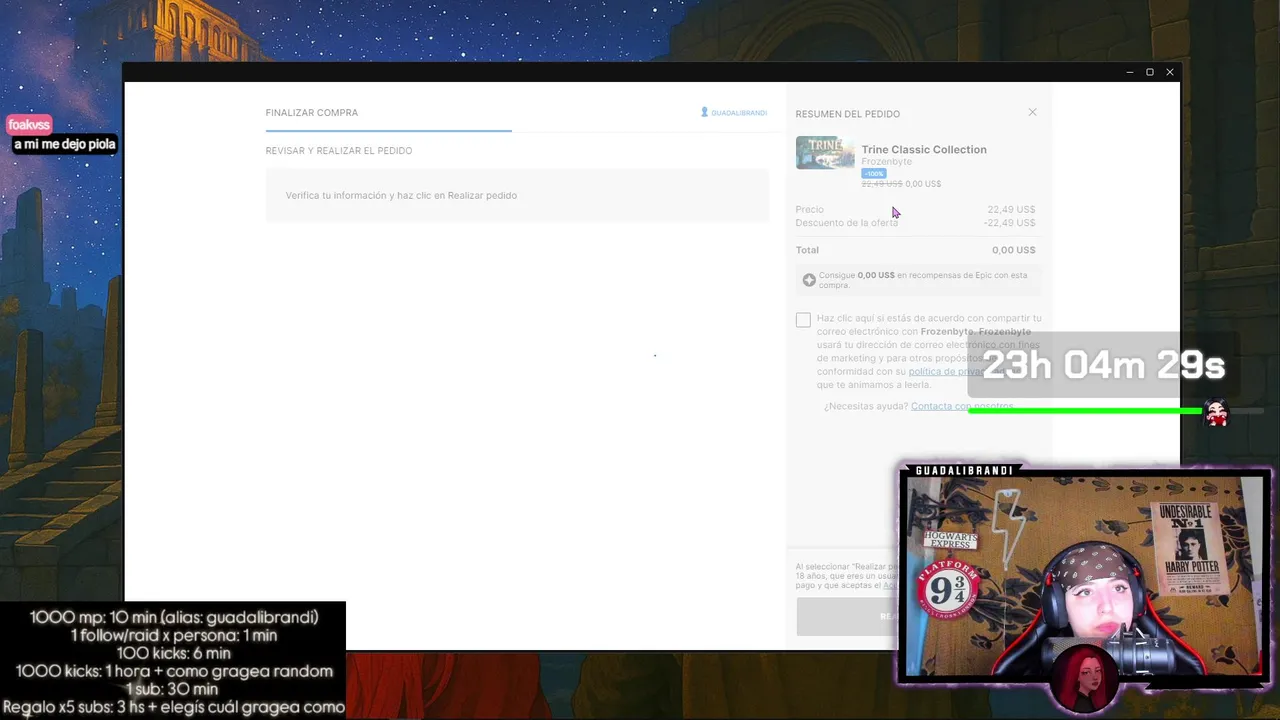Viewport: 1280px width, 720px height.
Task: Click the REVISAR Y REALIZAR EL PEDIDO heading
Action: click(x=339, y=151)
